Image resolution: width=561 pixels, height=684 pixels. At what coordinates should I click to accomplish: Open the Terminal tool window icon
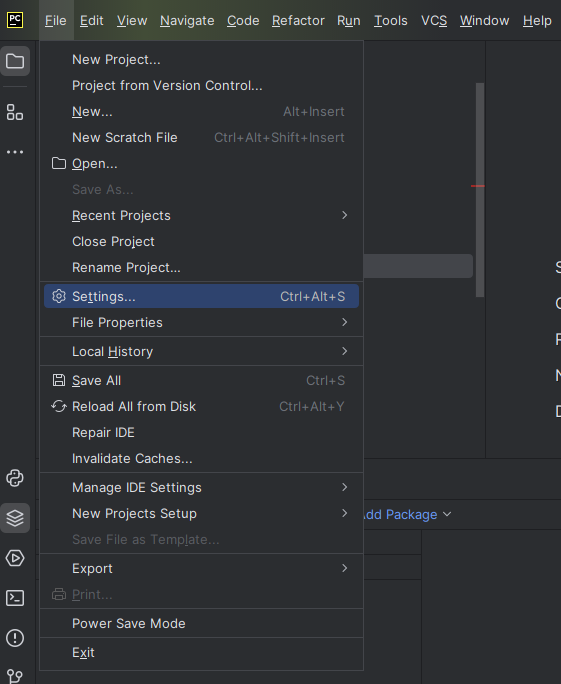(x=15, y=598)
